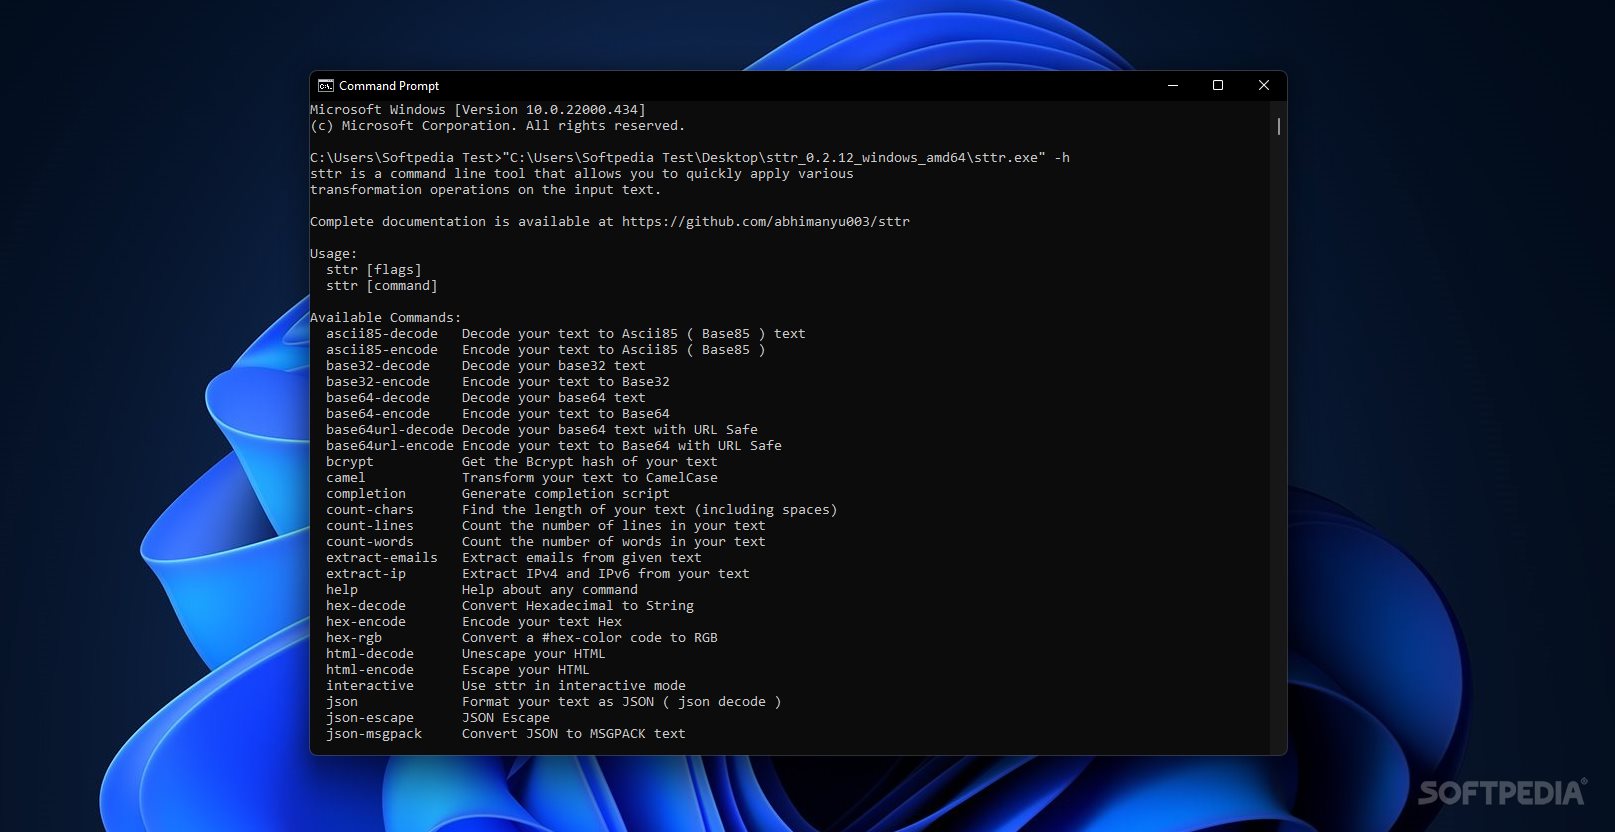Click the 'html-encode' command text
This screenshot has width=1615, height=832.
pyautogui.click(x=370, y=670)
